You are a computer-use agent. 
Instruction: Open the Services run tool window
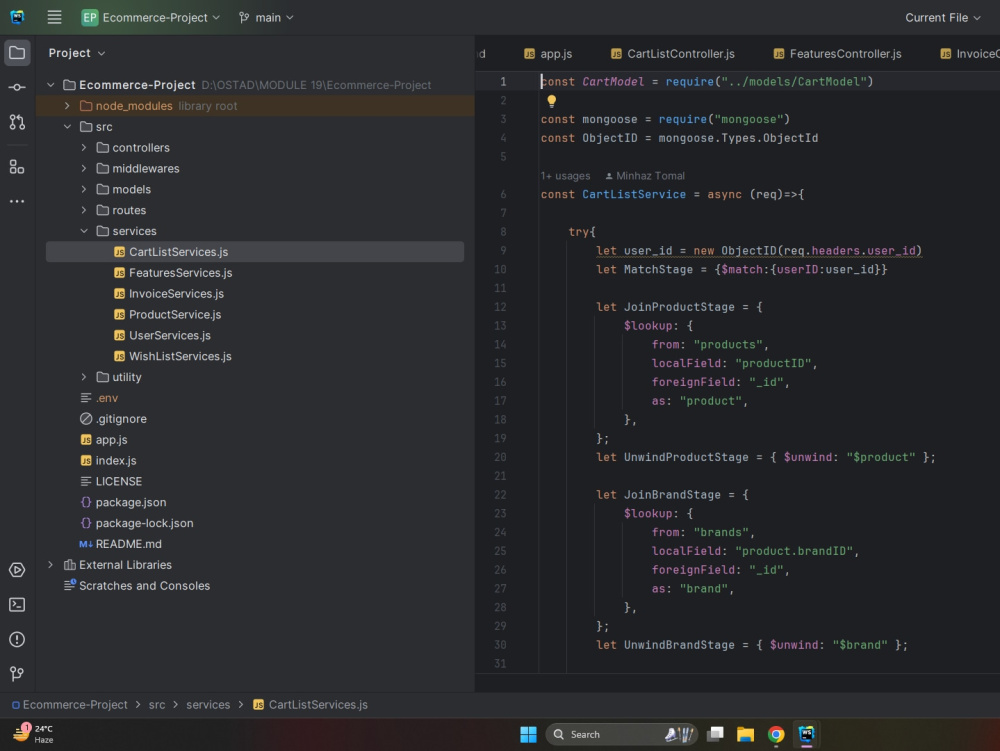[x=17, y=570]
